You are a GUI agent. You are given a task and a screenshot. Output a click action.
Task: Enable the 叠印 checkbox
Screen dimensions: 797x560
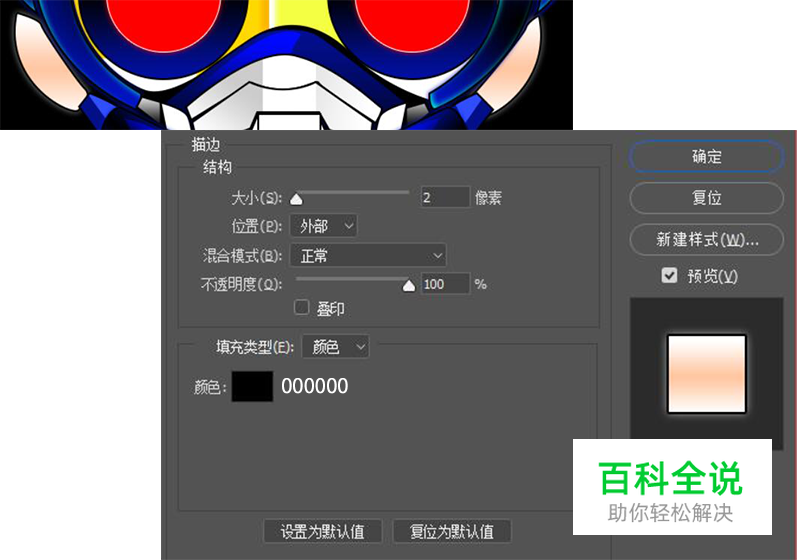pyautogui.click(x=301, y=307)
